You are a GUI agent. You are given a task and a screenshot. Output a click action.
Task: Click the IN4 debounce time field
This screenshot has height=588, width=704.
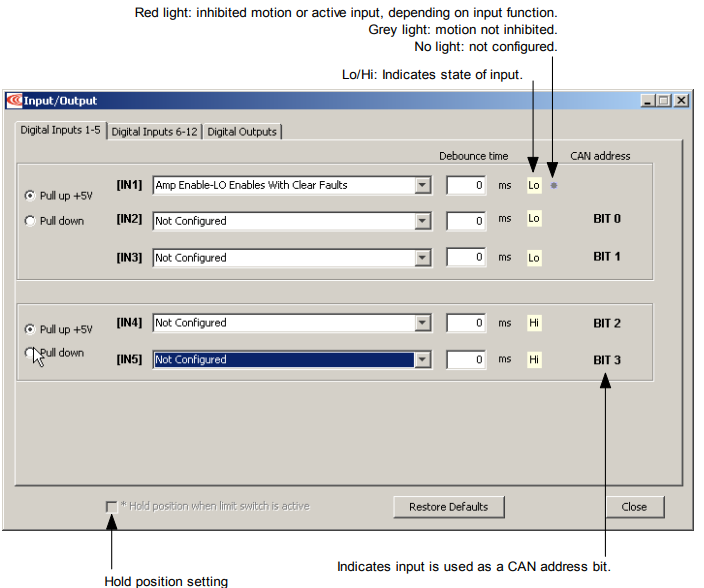466,323
